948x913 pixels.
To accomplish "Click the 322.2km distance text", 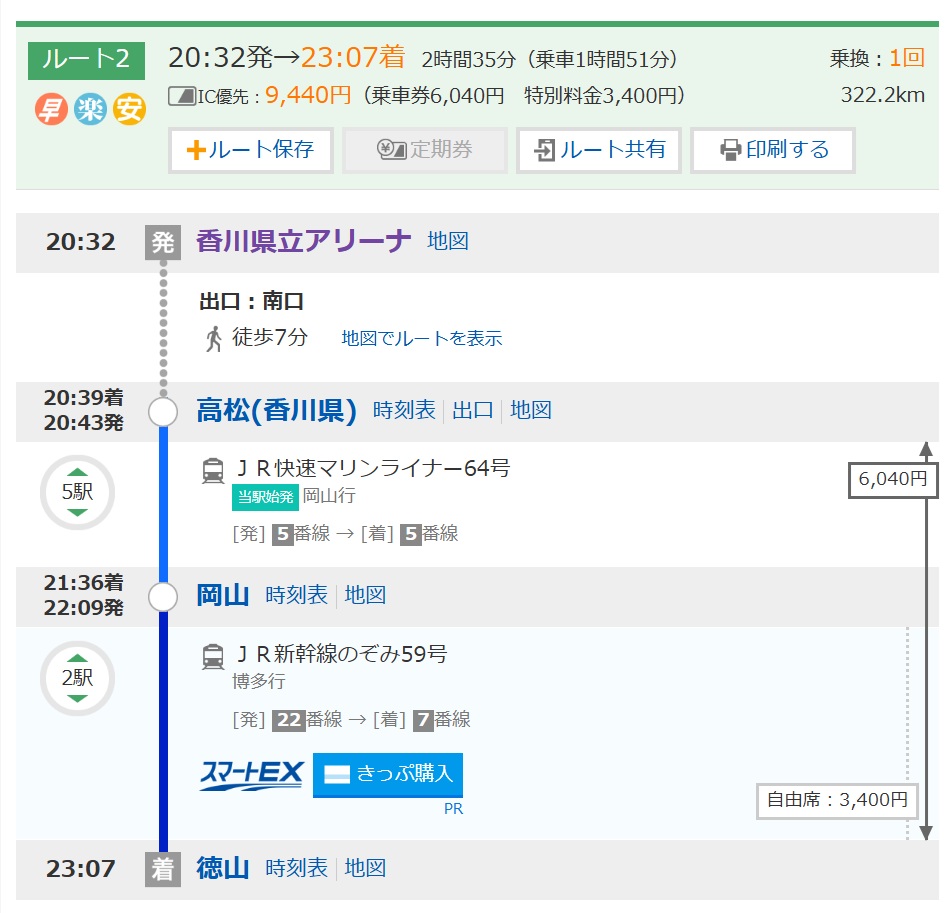I will (883, 95).
